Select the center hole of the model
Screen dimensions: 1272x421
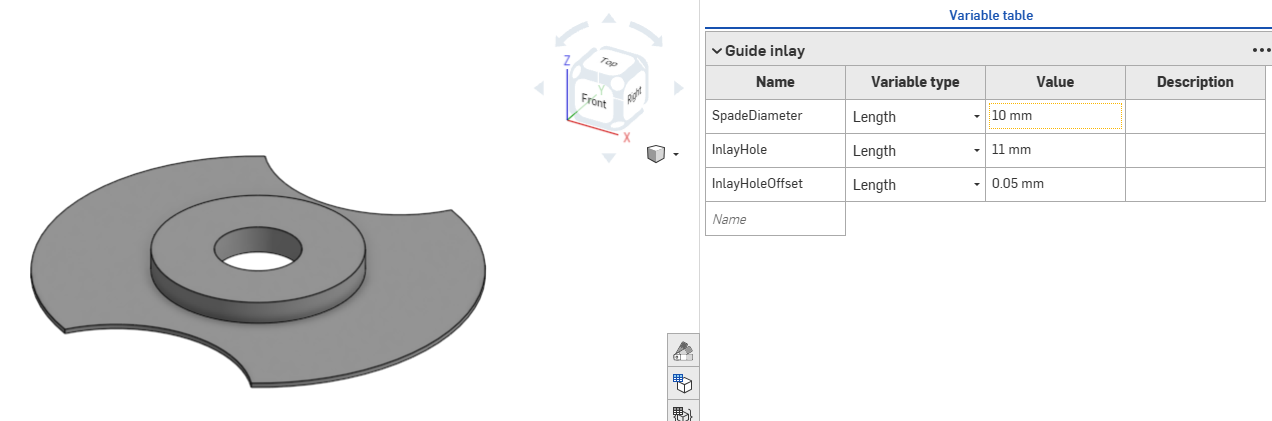[x=258, y=247]
